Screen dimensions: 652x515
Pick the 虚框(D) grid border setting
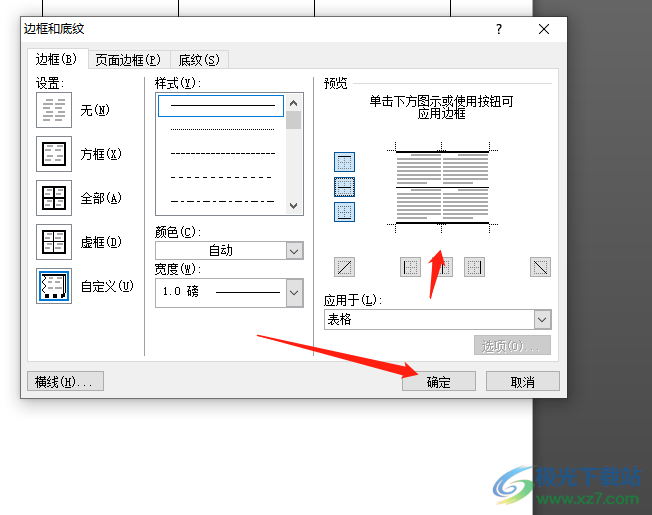pyautogui.click(x=54, y=242)
